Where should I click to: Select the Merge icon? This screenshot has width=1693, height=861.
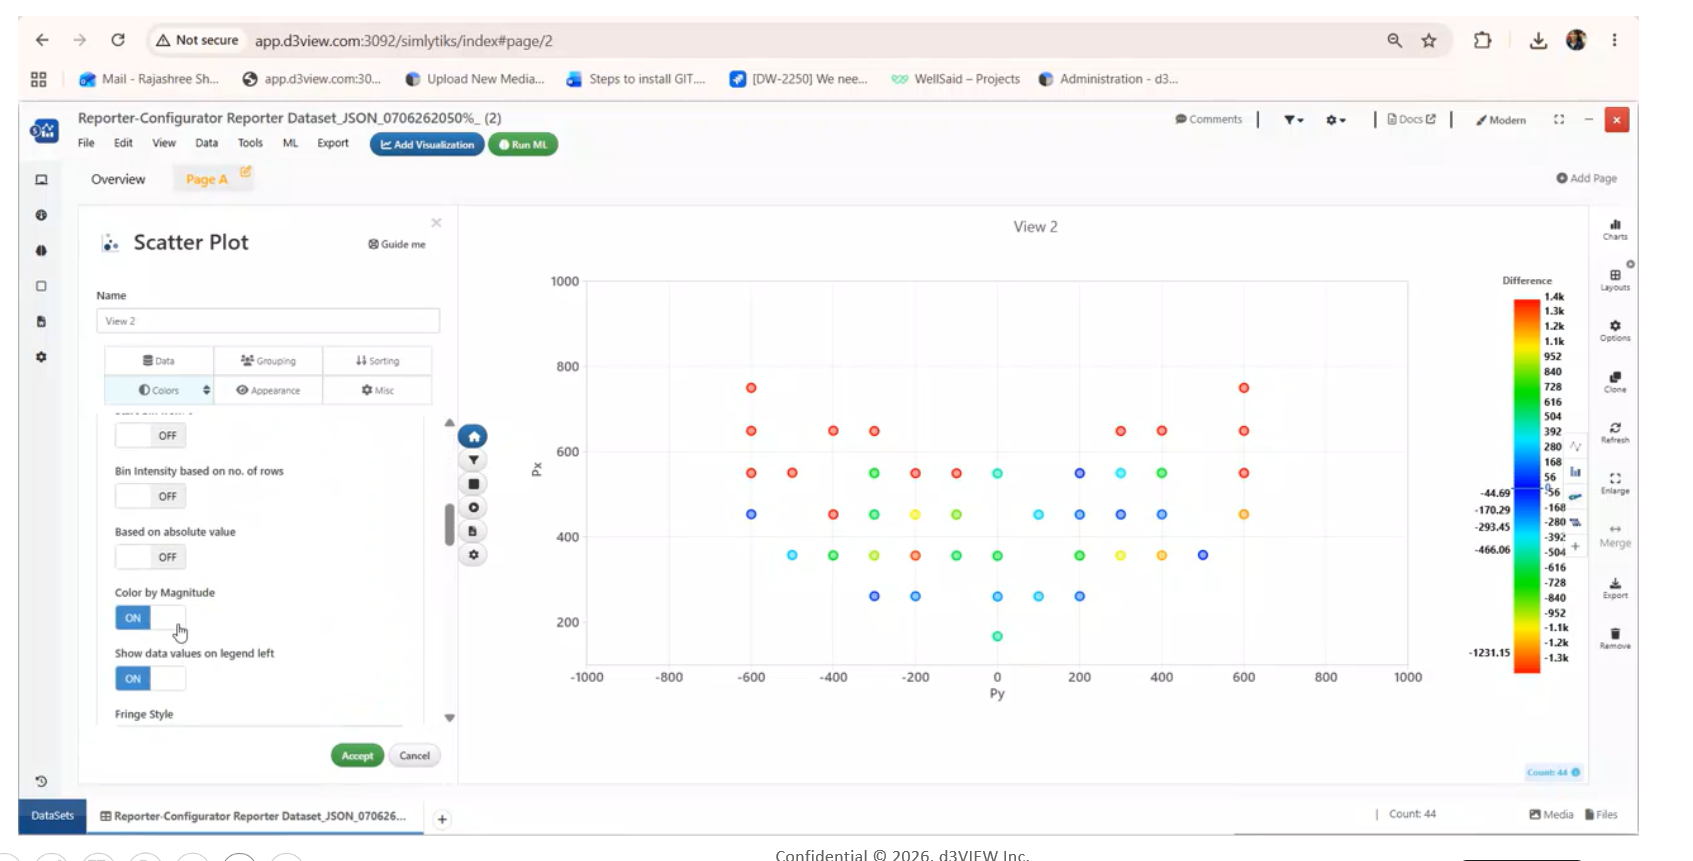(x=1615, y=535)
